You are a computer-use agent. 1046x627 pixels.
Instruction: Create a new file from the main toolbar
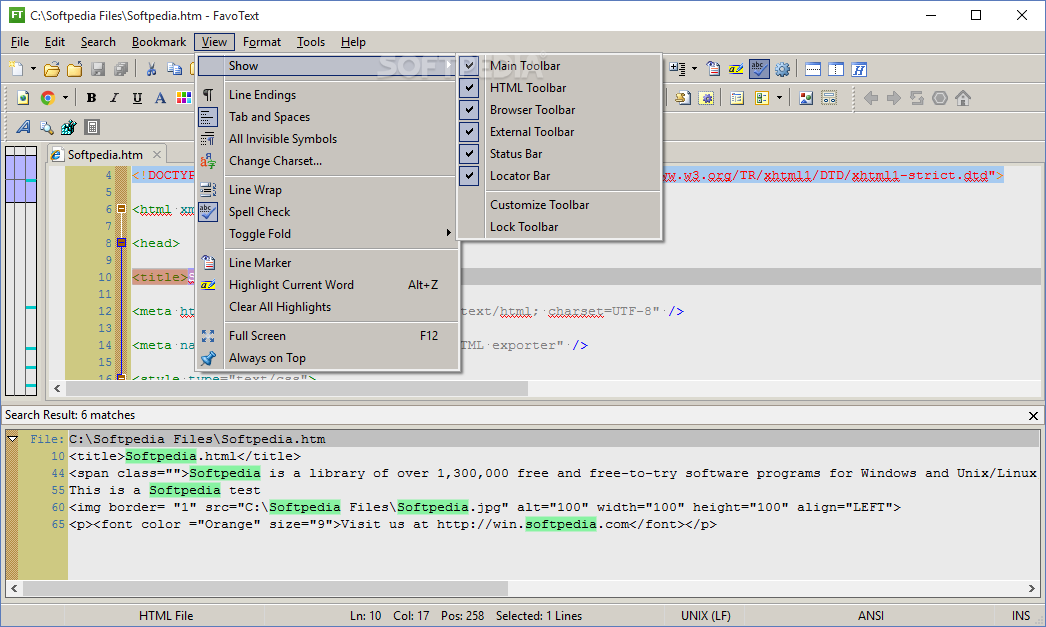point(16,69)
